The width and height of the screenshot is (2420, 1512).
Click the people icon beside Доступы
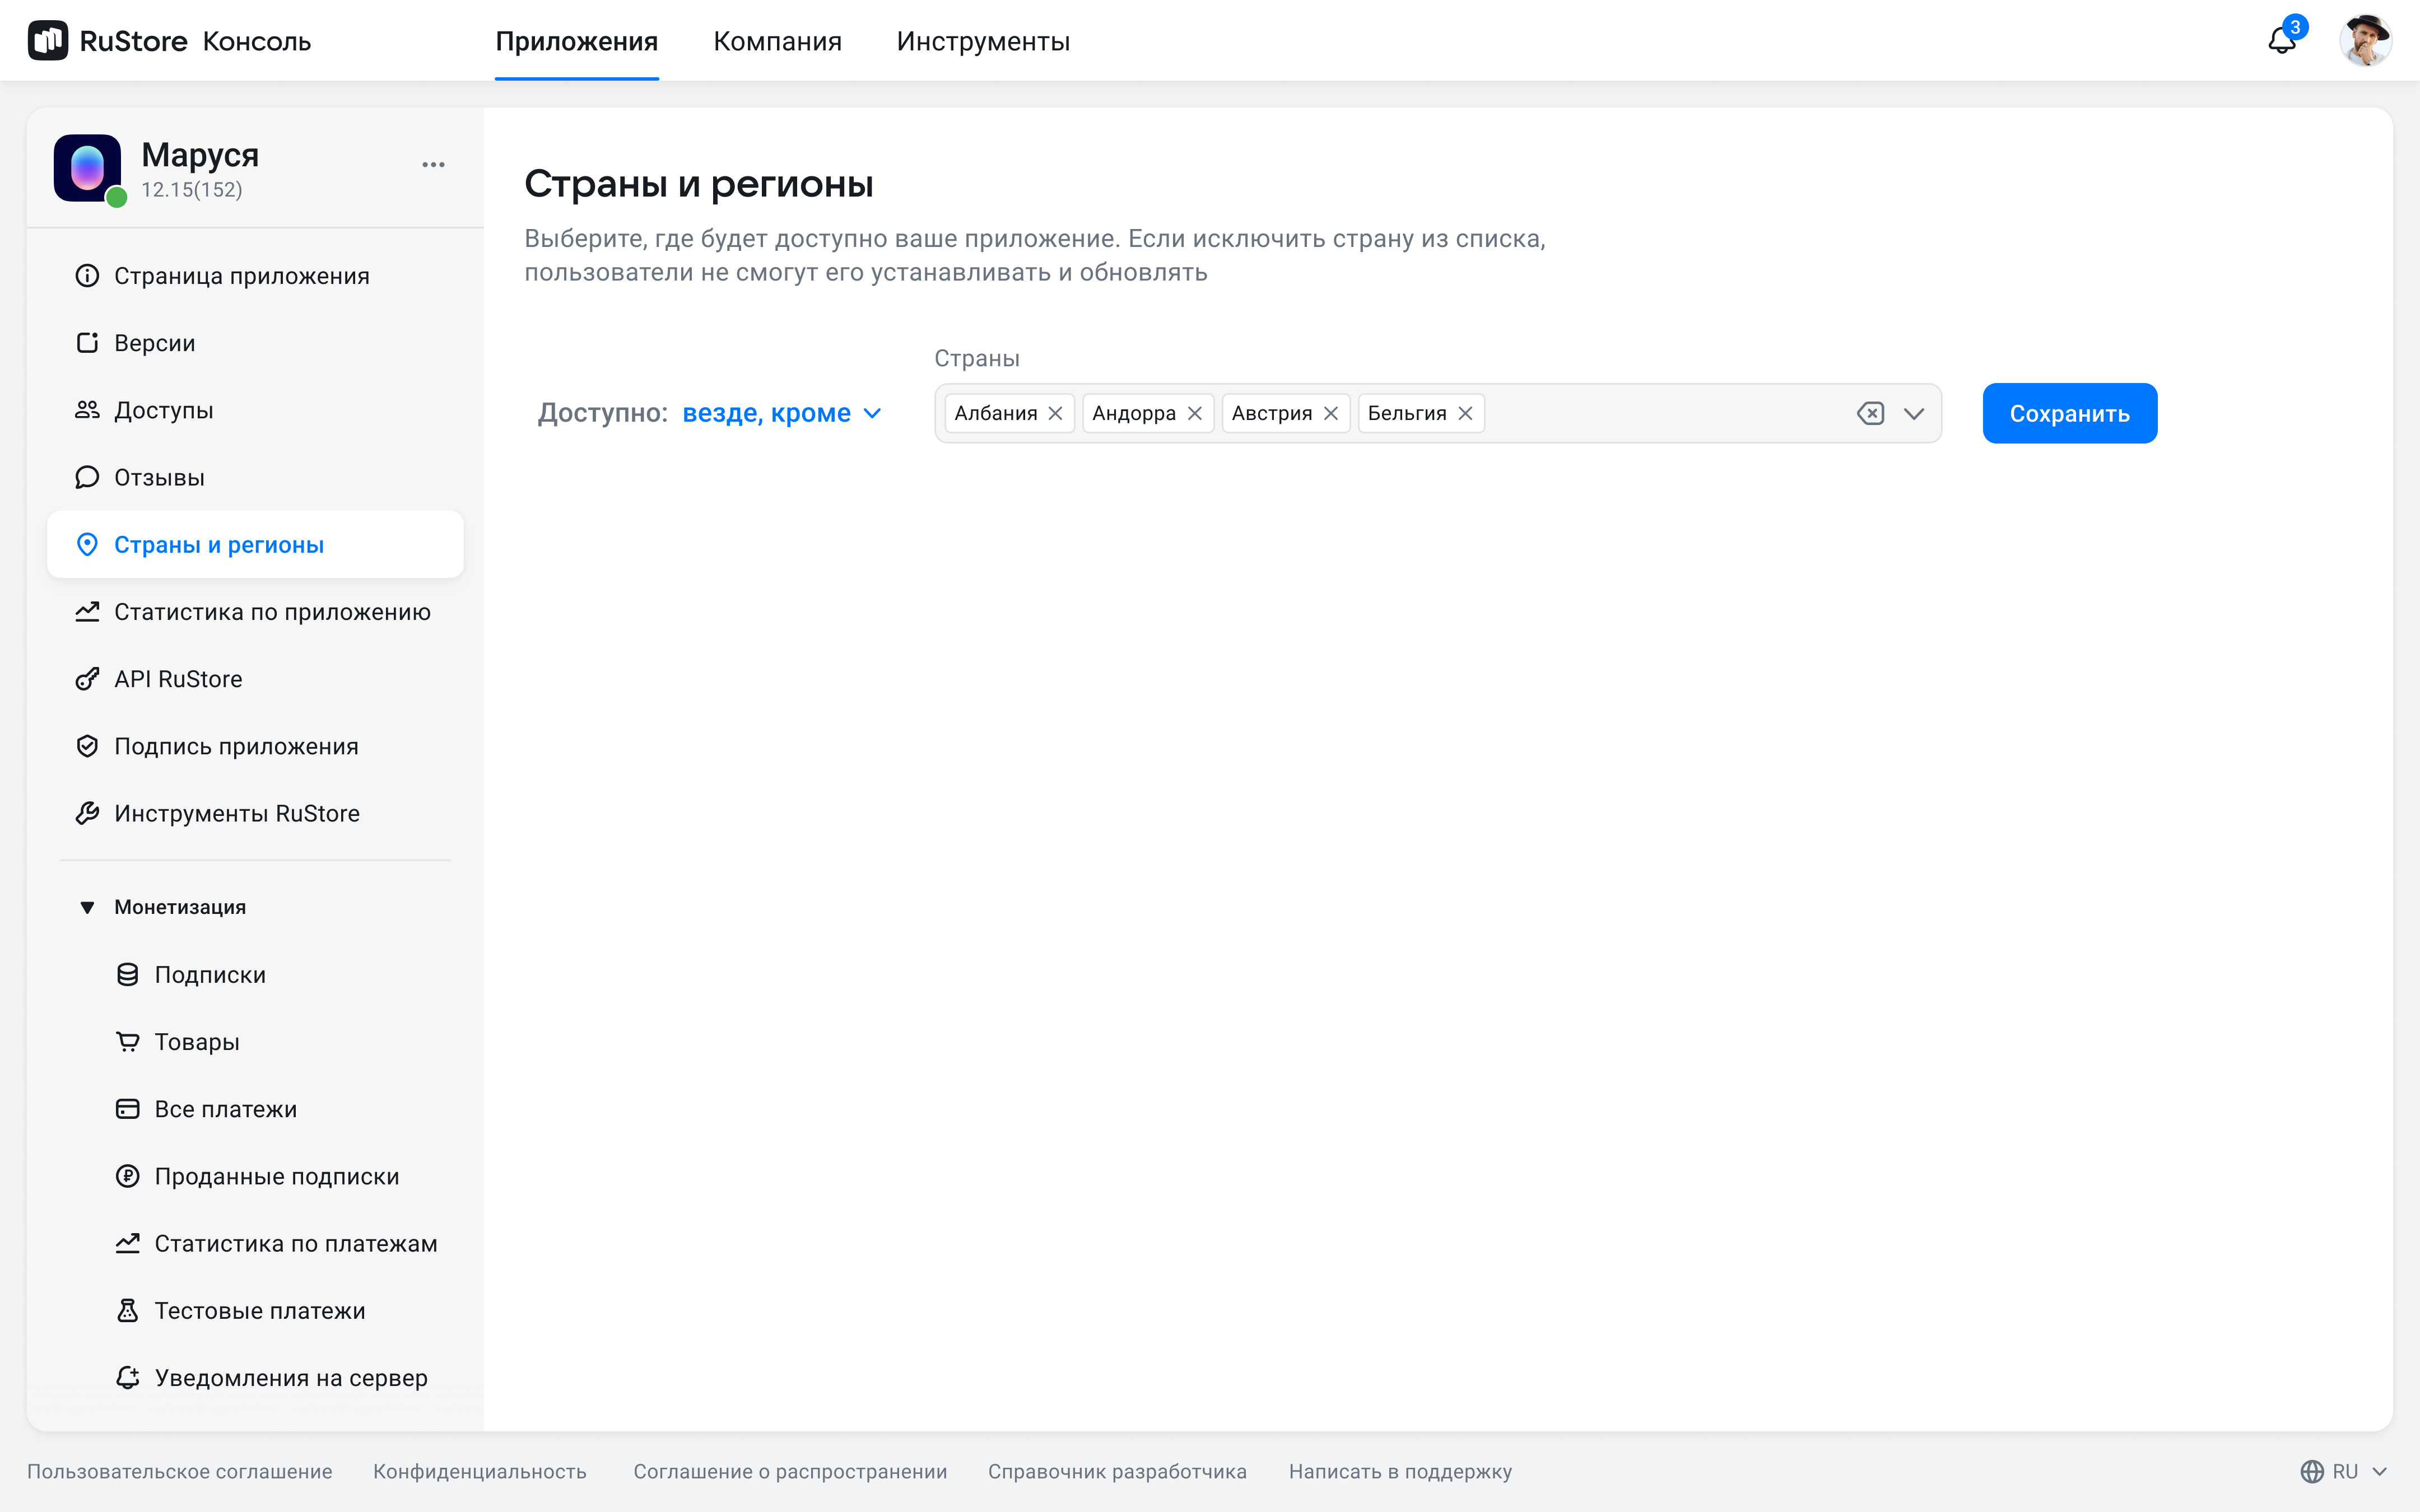[x=87, y=410]
